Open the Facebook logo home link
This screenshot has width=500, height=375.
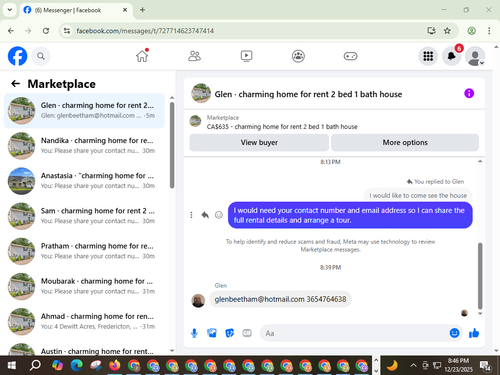tap(17, 56)
